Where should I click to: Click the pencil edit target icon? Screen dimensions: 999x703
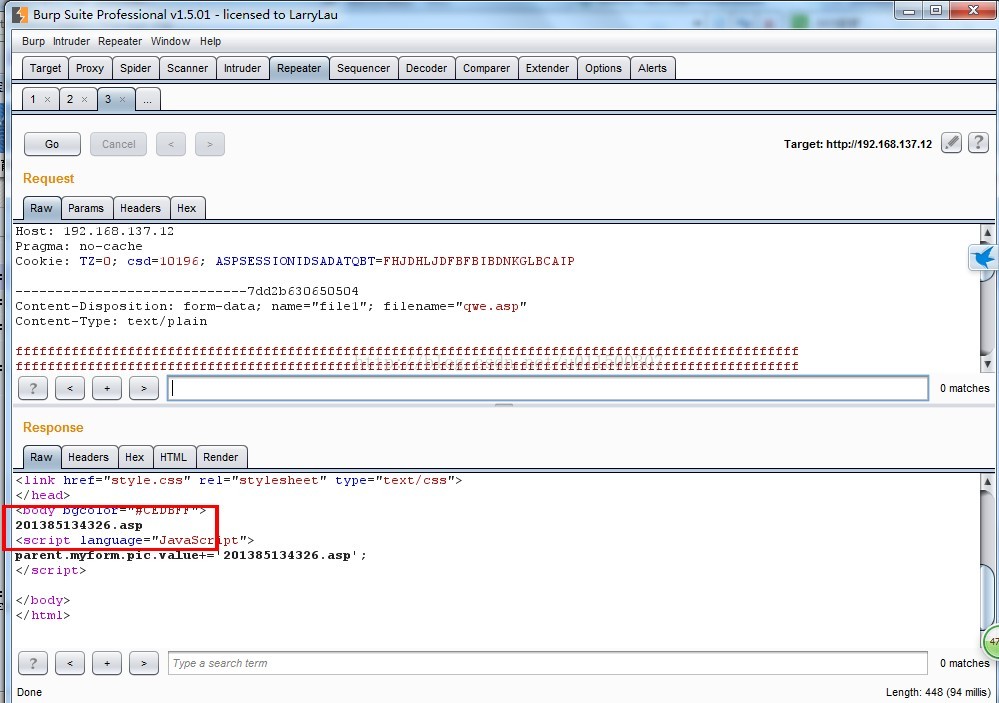point(951,143)
